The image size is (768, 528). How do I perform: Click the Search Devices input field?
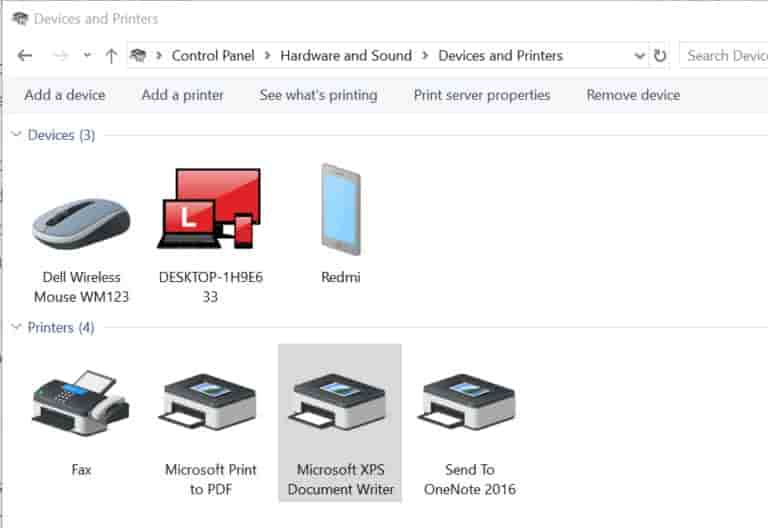tap(724, 56)
